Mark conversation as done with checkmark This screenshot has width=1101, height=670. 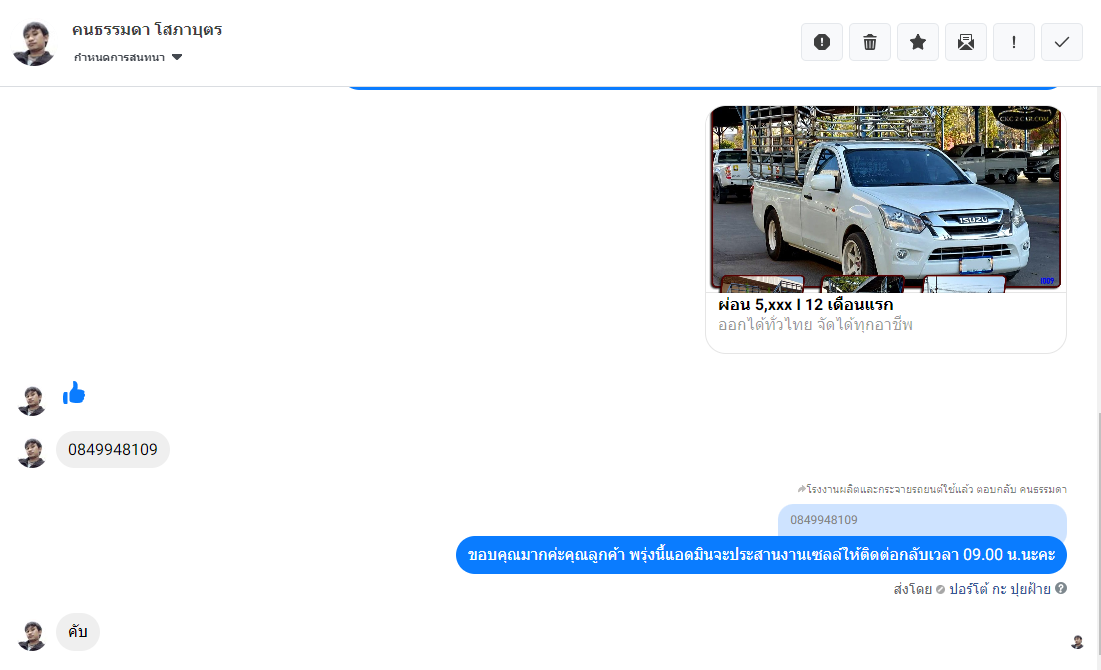click(1062, 42)
